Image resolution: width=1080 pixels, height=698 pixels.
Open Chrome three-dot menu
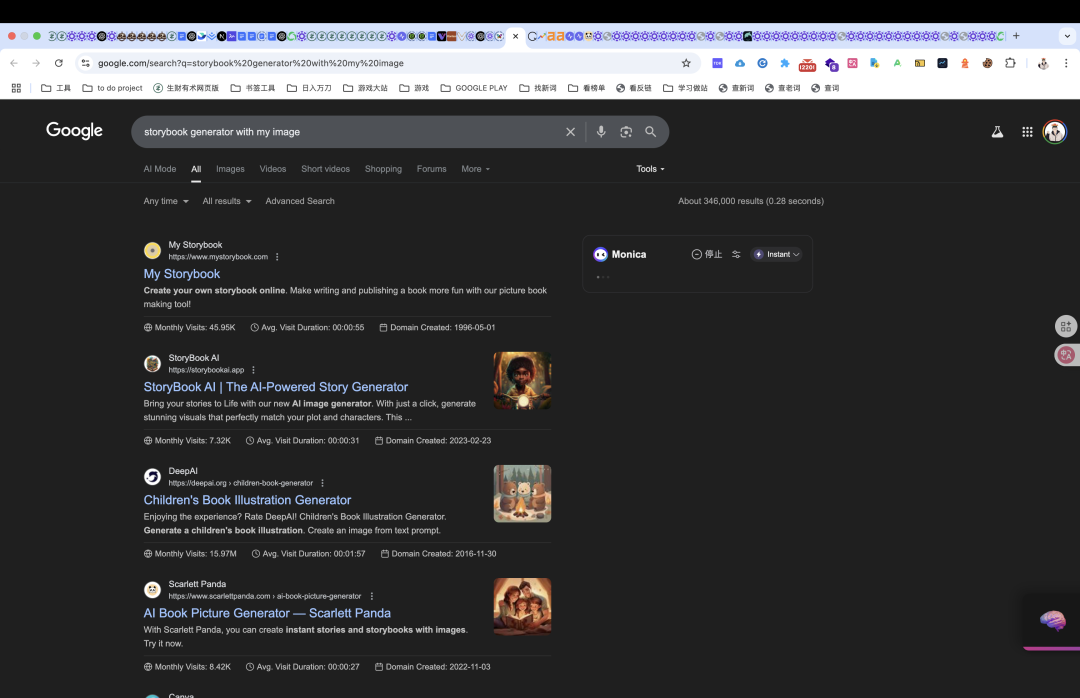(1066, 63)
